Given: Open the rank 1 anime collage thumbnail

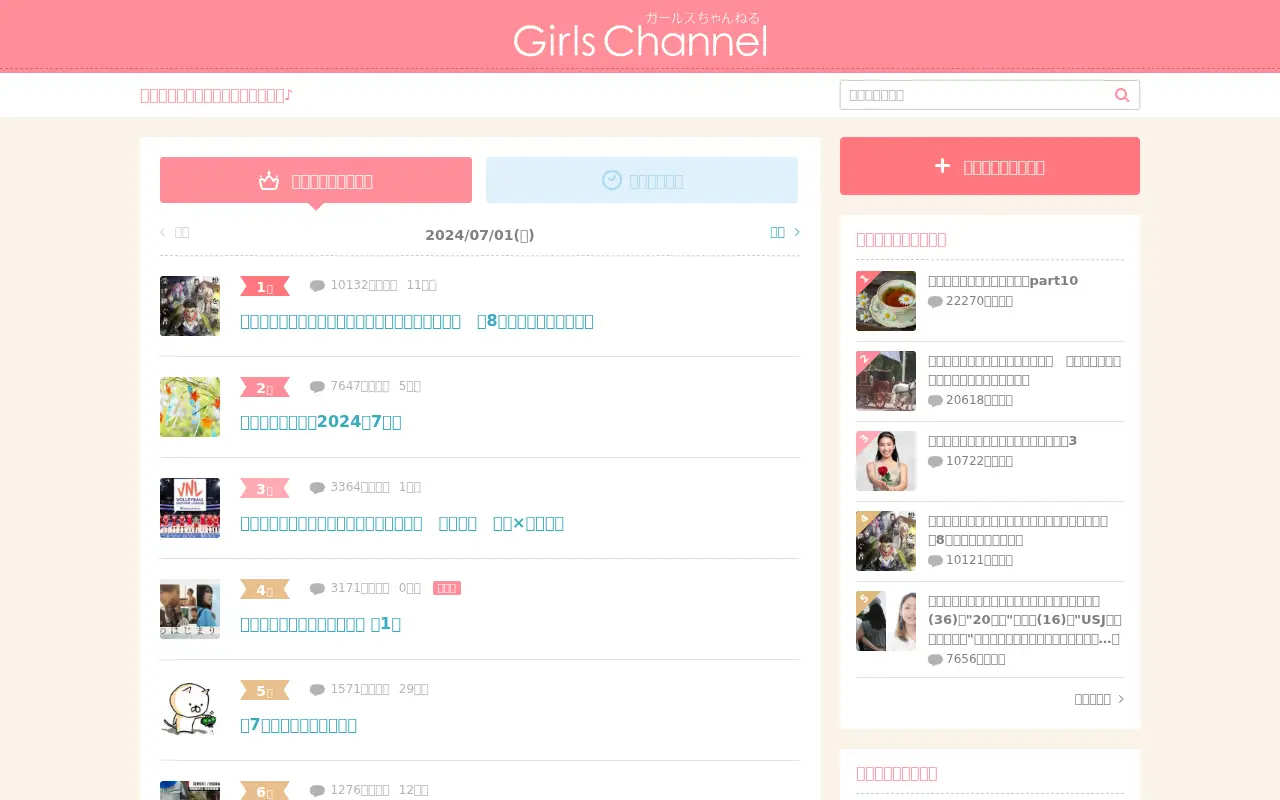Looking at the screenshot, I should (x=190, y=306).
